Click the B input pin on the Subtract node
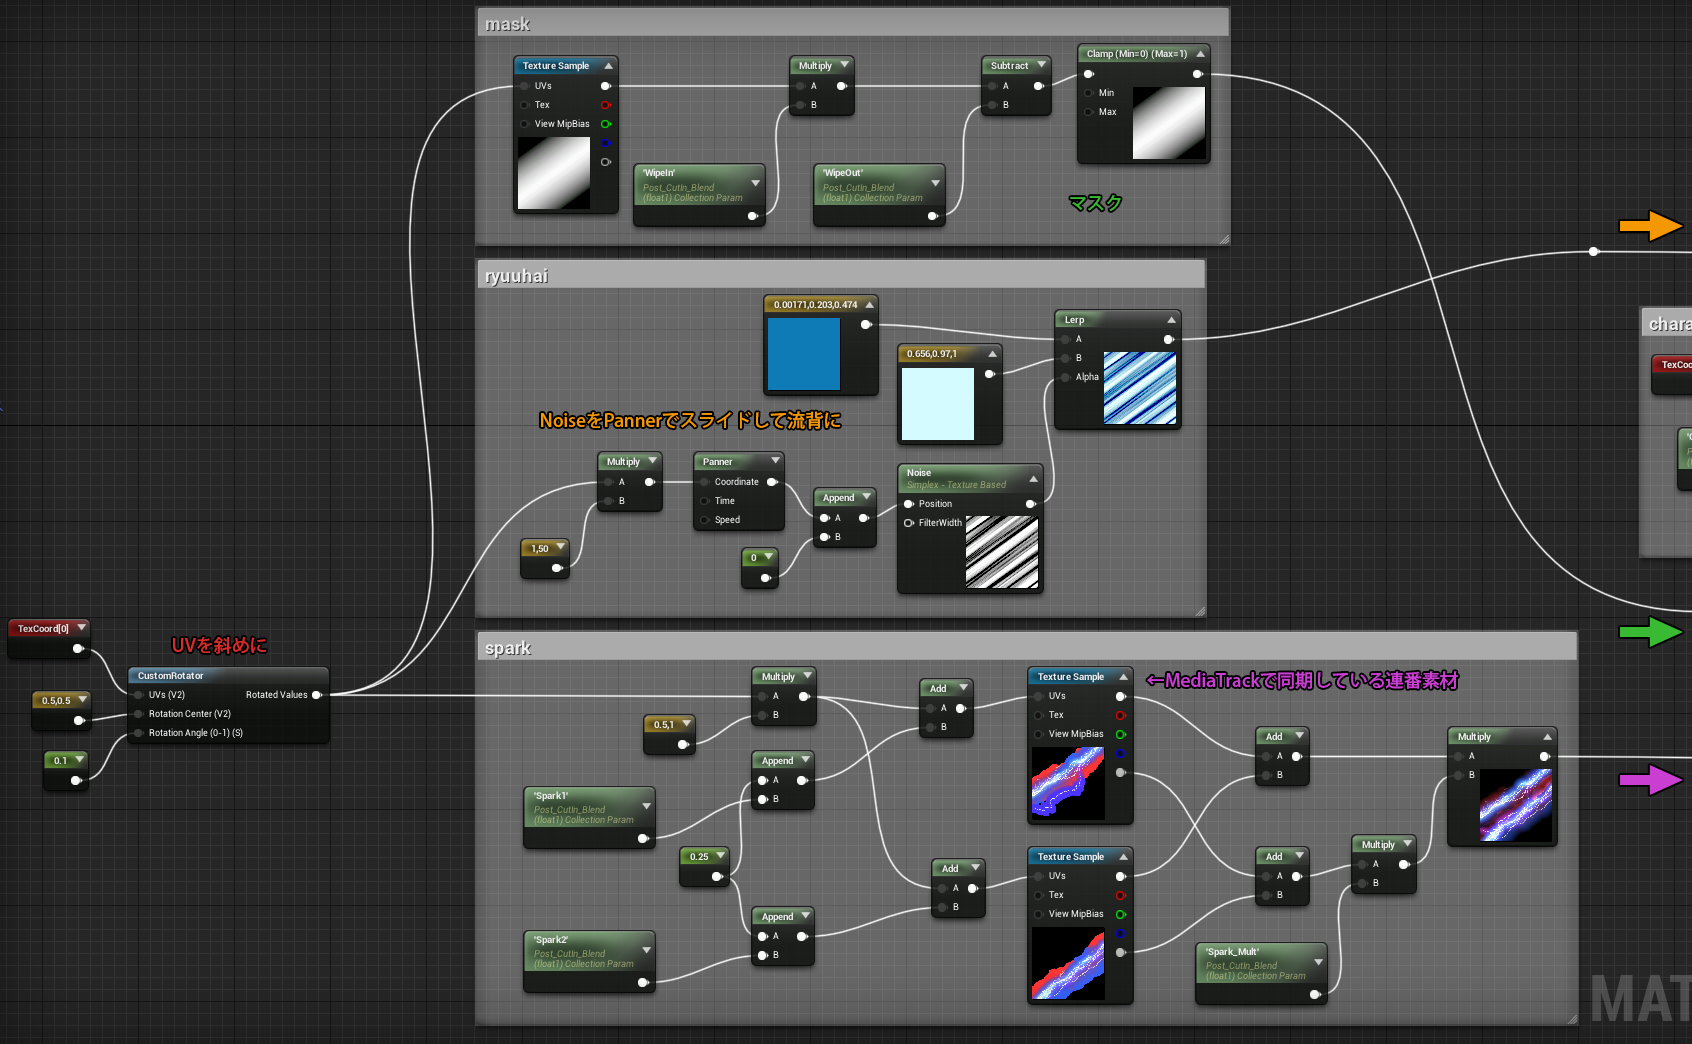Viewport: 1692px width, 1044px height. tap(990, 105)
